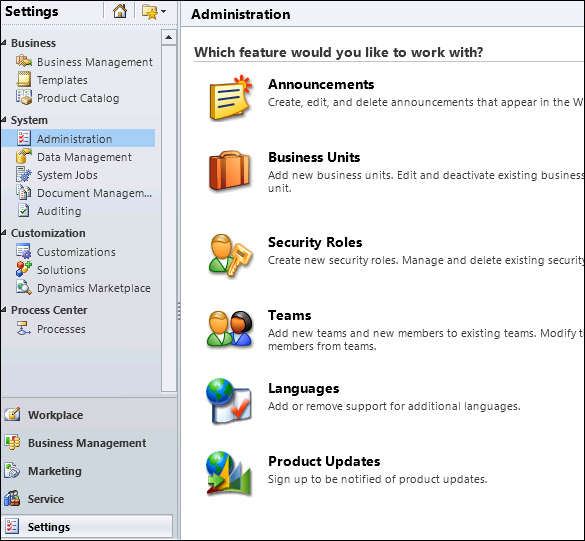The image size is (585, 541).
Task: Go to the Home icon in header
Action: tap(120, 12)
